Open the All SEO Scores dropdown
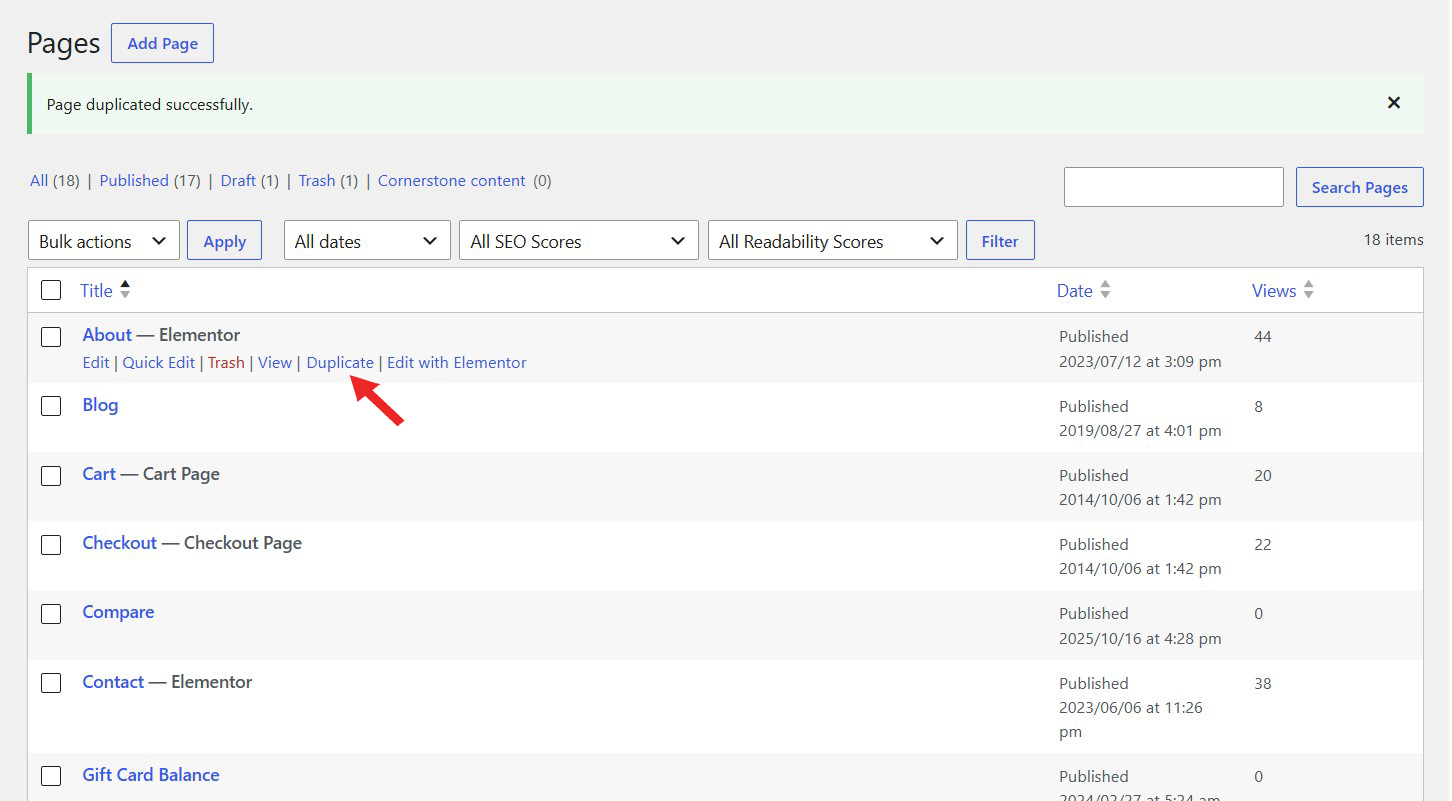Image resolution: width=1452 pixels, height=801 pixels. tap(579, 241)
